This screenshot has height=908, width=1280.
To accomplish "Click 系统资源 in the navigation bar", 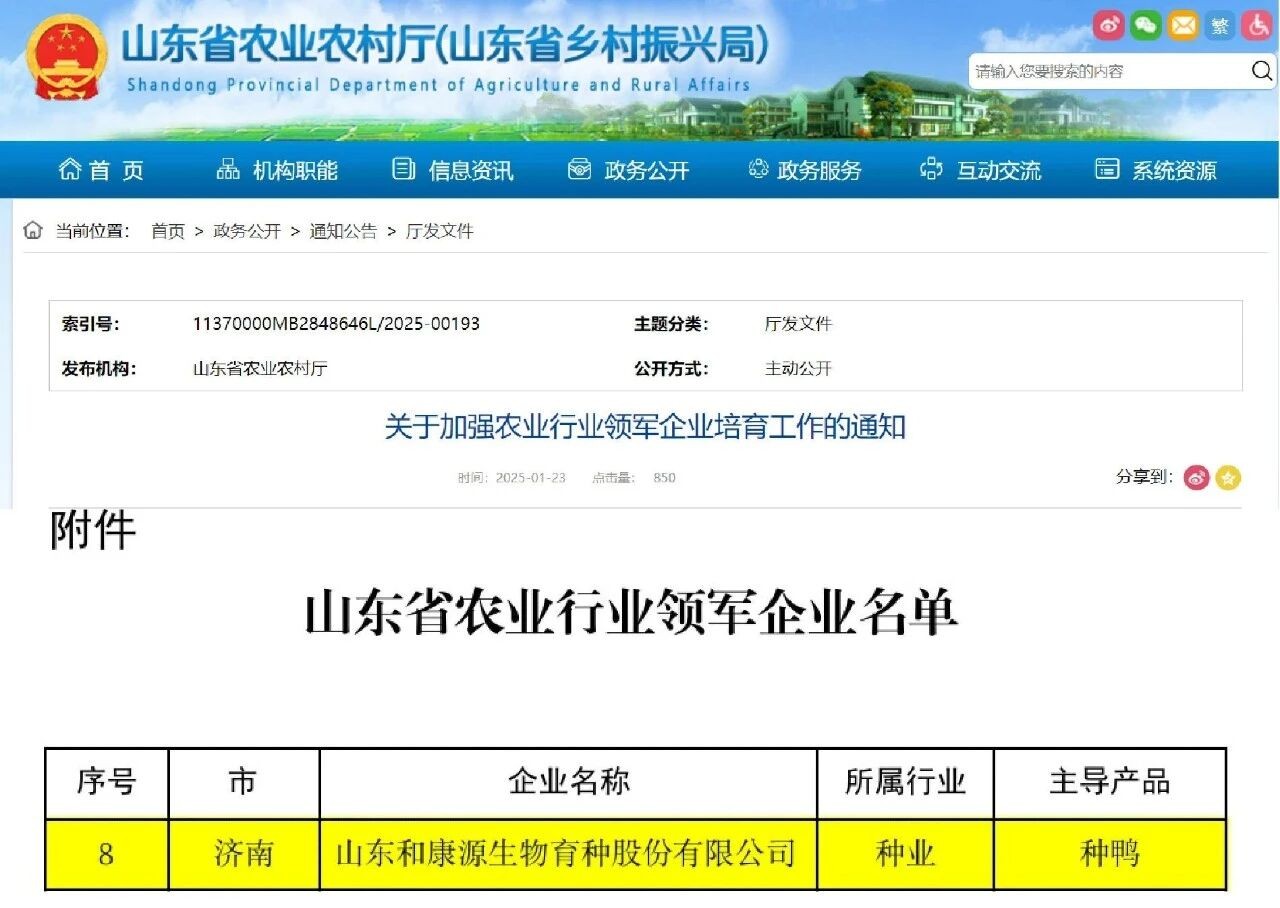I will tap(1157, 171).
